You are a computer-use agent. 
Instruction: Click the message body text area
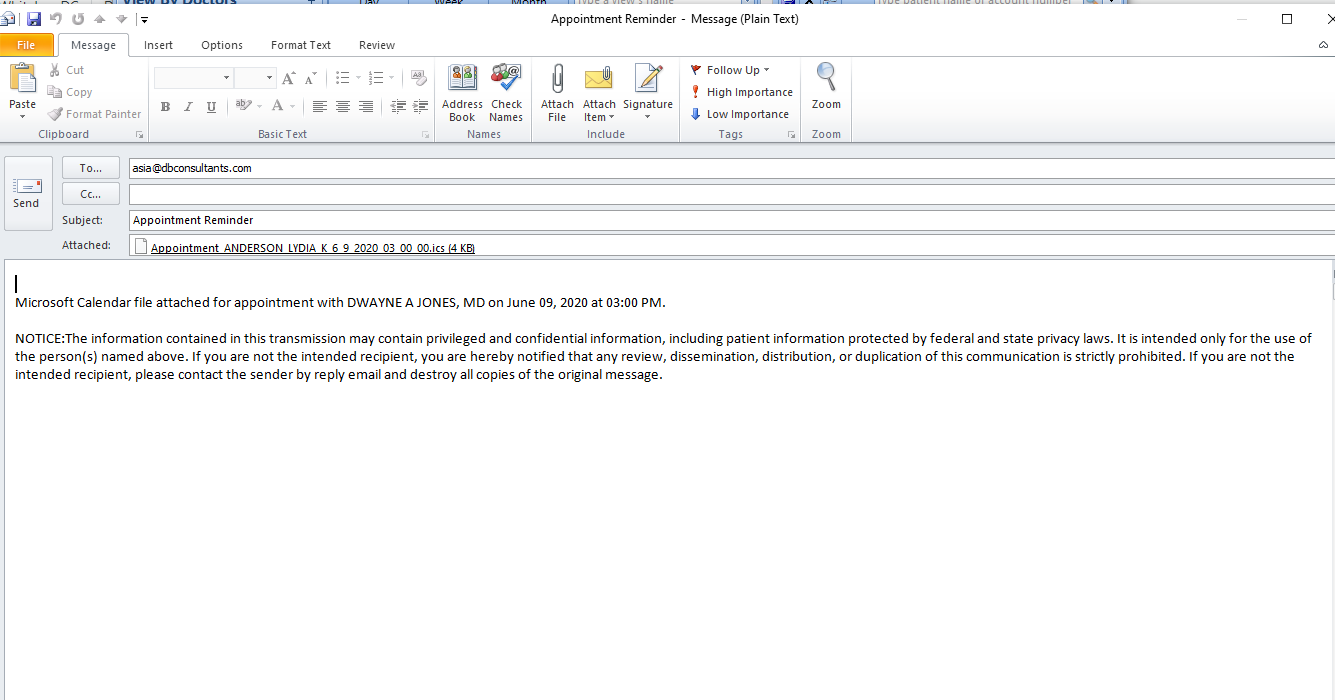click(668, 480)
